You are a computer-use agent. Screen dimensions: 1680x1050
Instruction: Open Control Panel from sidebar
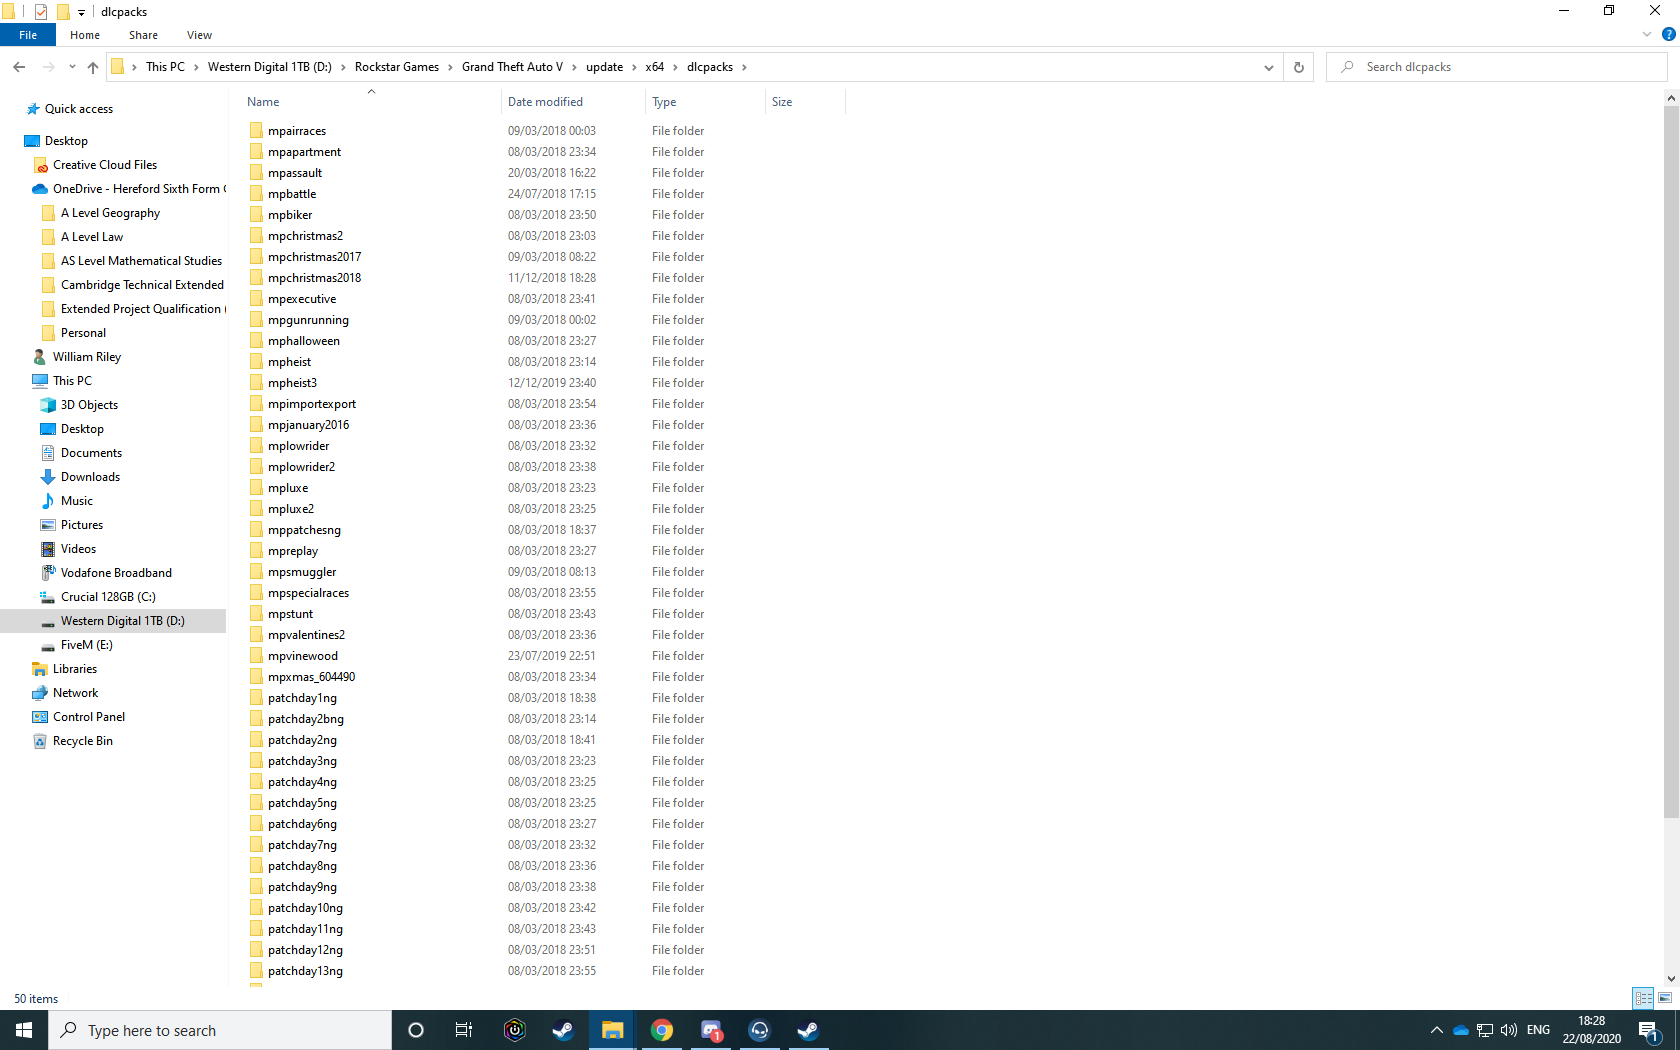pos(88,717)
